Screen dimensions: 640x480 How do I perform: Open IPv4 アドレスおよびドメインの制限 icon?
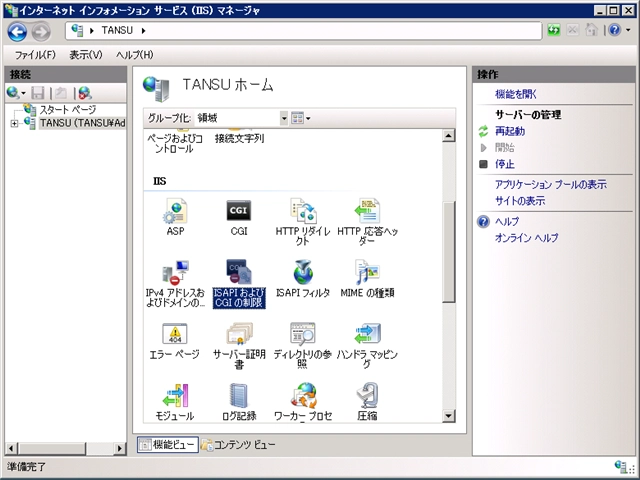pos(175,284)
